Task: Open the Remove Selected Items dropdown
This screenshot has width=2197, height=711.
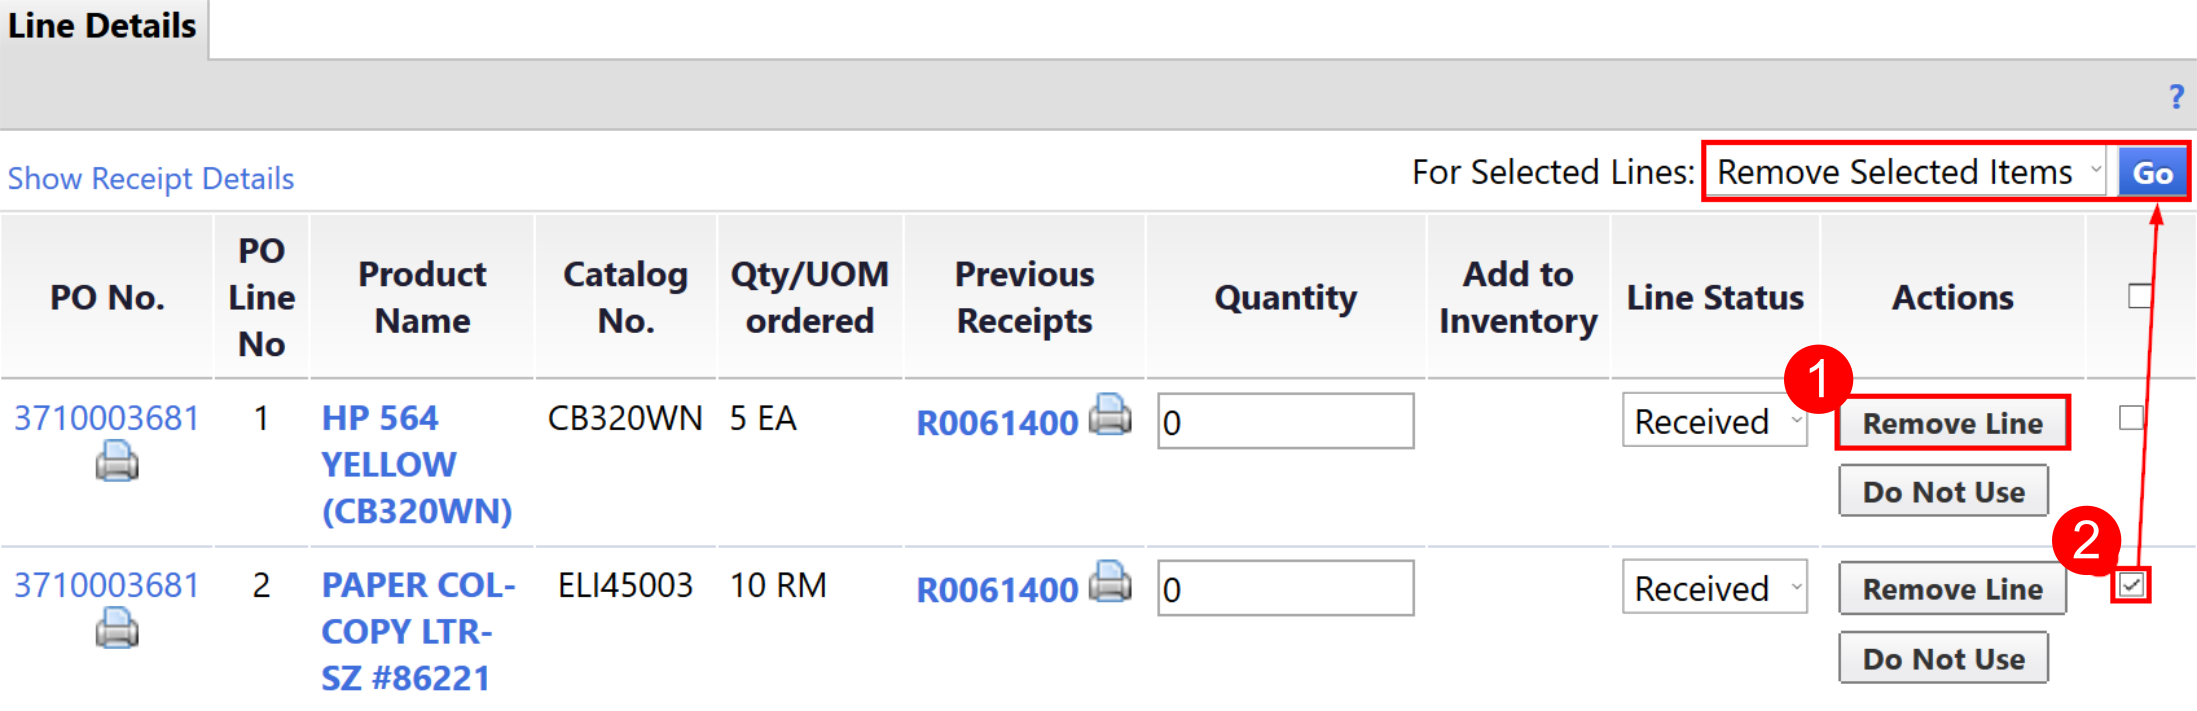Action: point(1909,172)
